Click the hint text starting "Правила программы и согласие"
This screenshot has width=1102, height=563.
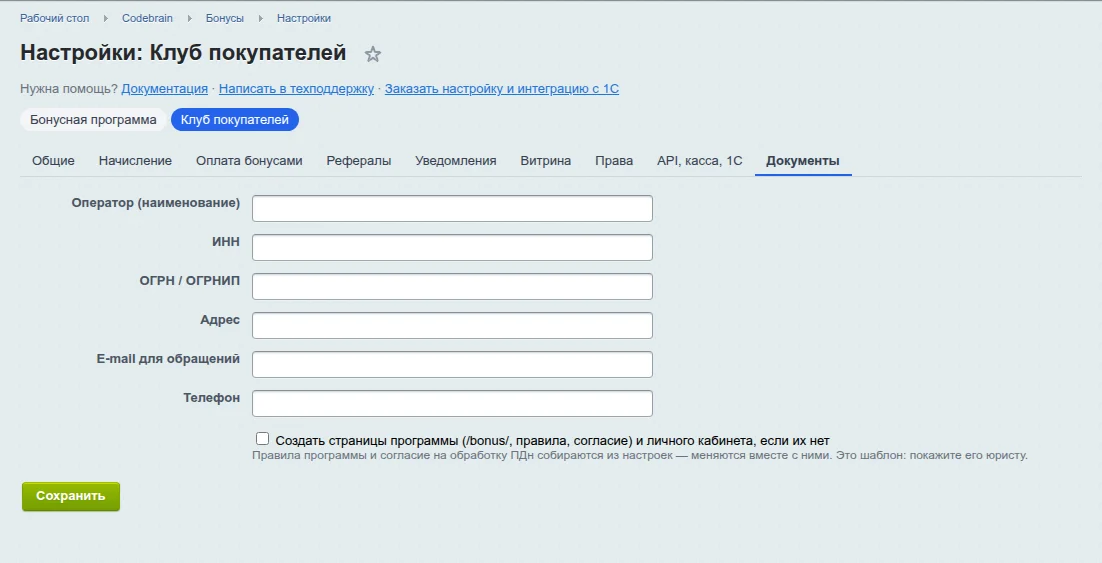pos(640,455)
